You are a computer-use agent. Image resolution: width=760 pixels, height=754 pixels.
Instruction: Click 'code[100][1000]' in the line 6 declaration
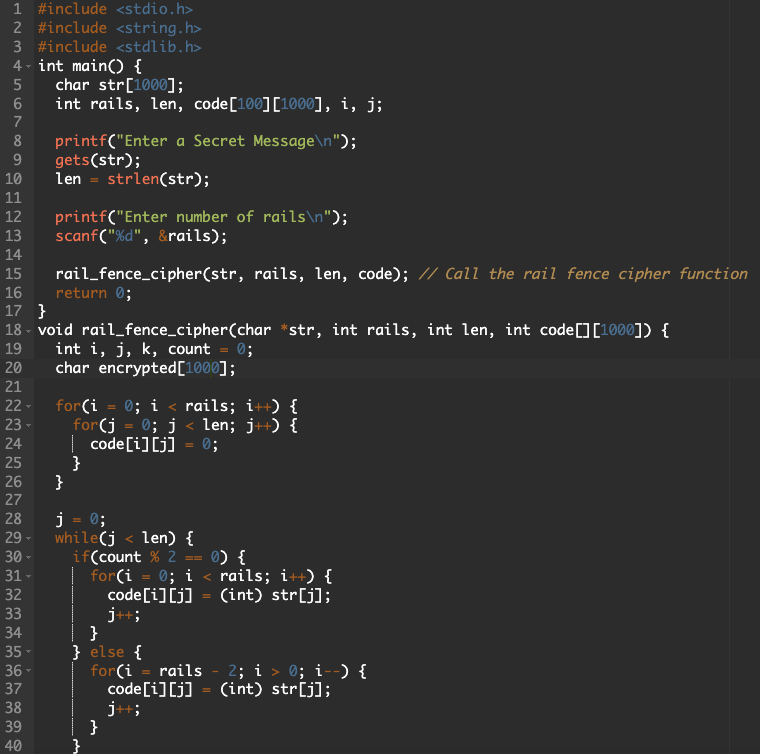tap(258, 104)
